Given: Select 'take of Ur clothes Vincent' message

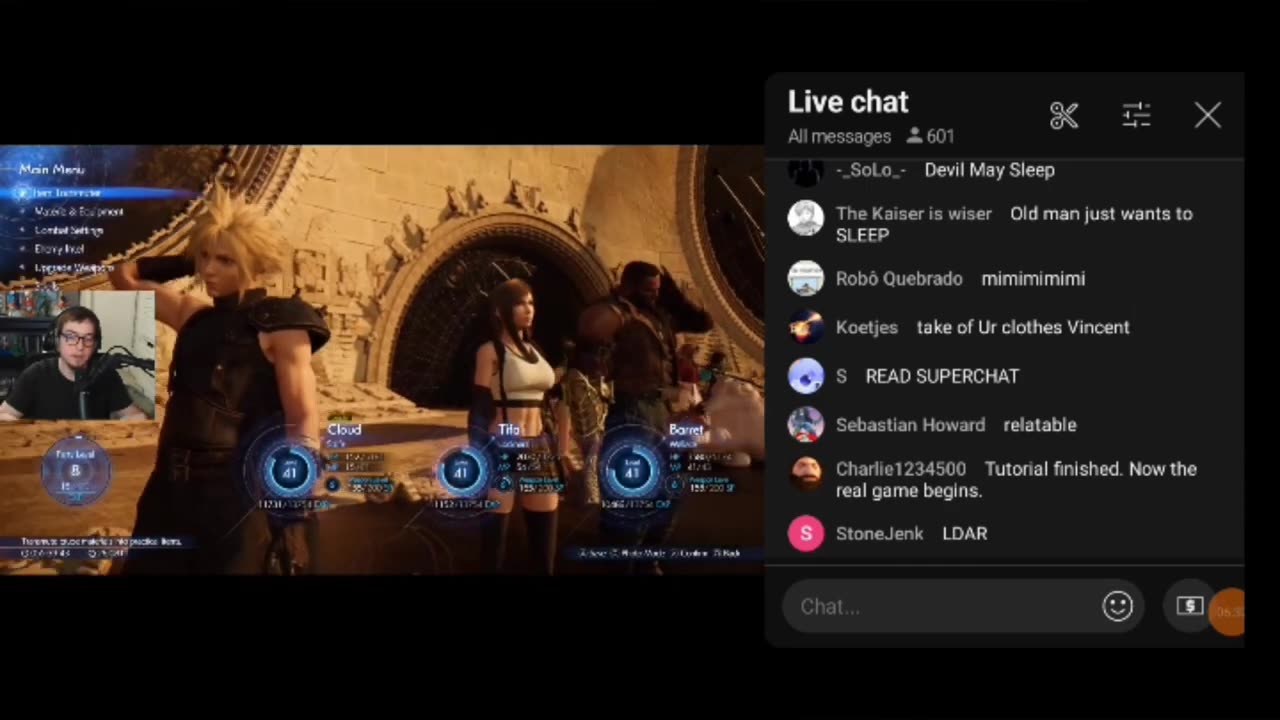Looking at the screenshot, I should pyautogui.click(x=1023, y=327).
